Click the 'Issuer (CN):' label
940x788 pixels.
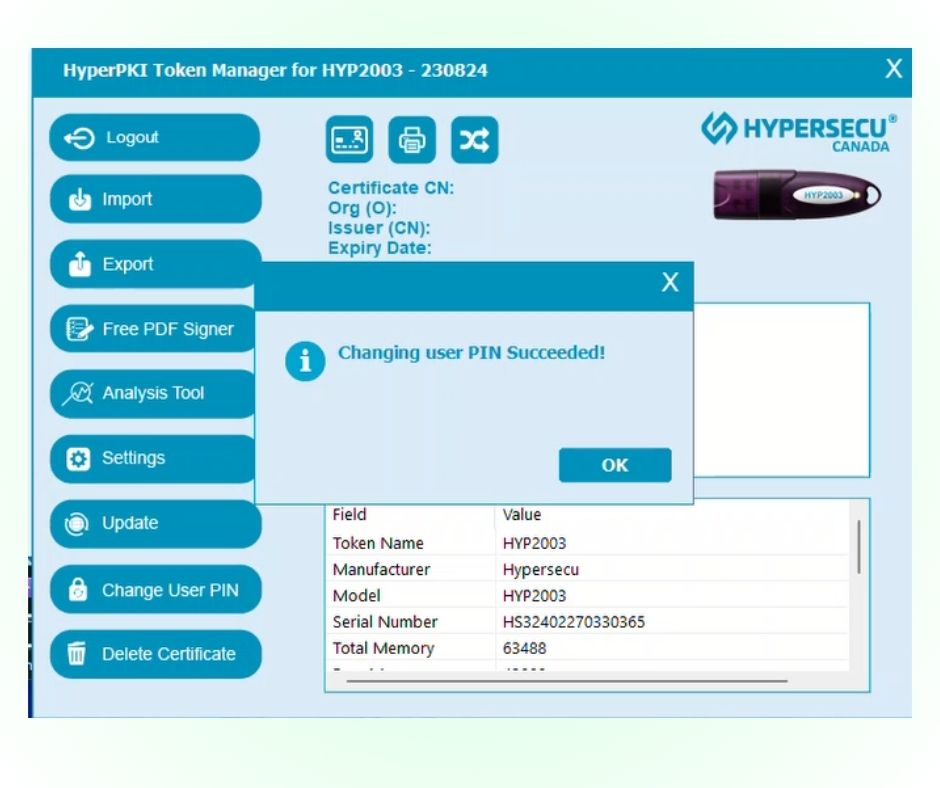point(379,228)
